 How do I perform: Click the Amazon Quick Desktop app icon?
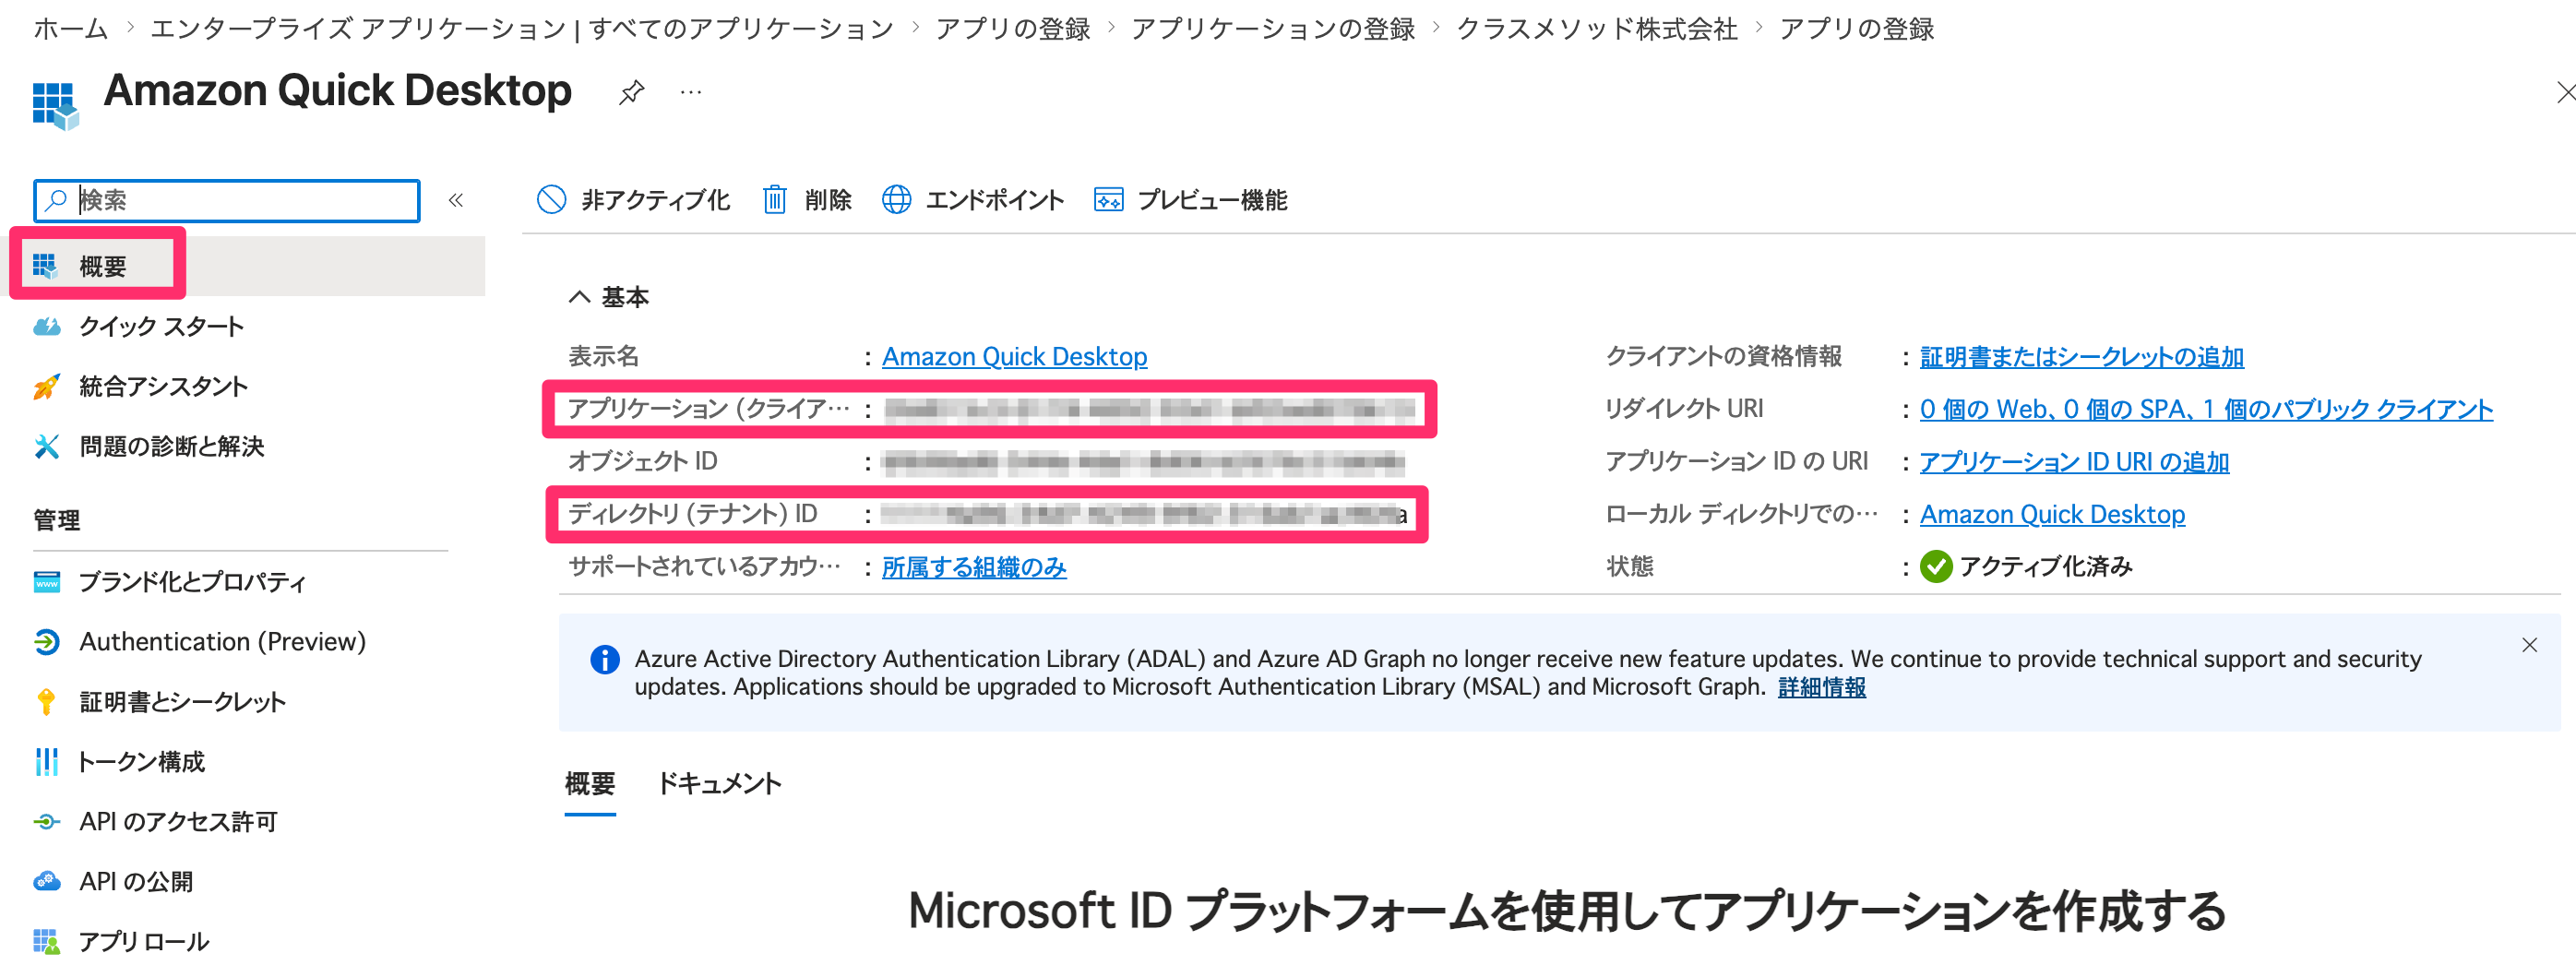[55, 105]
